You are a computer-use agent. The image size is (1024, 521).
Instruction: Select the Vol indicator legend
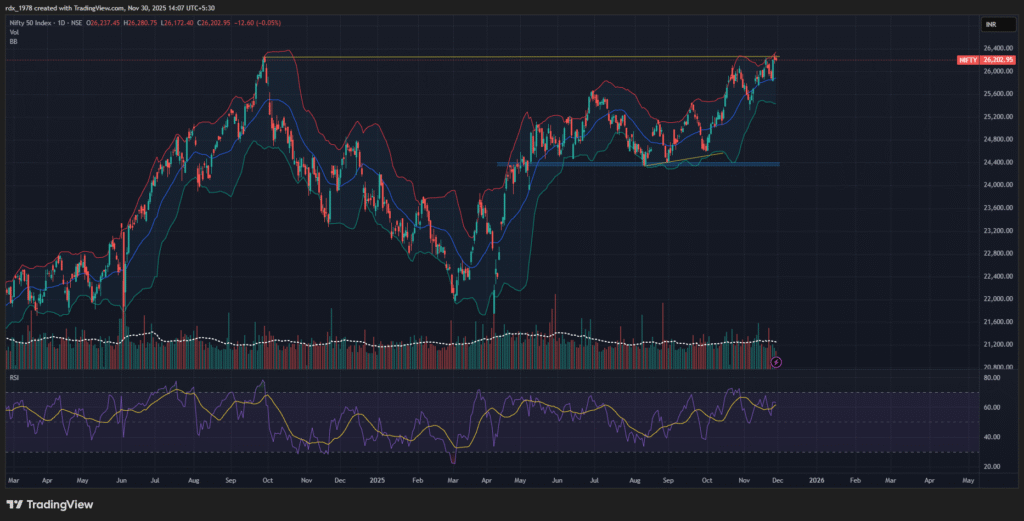13,32
